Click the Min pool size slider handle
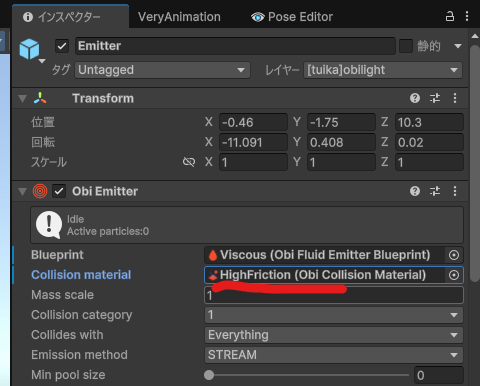This screenshot has width=480, height=386. coord(209,375)
